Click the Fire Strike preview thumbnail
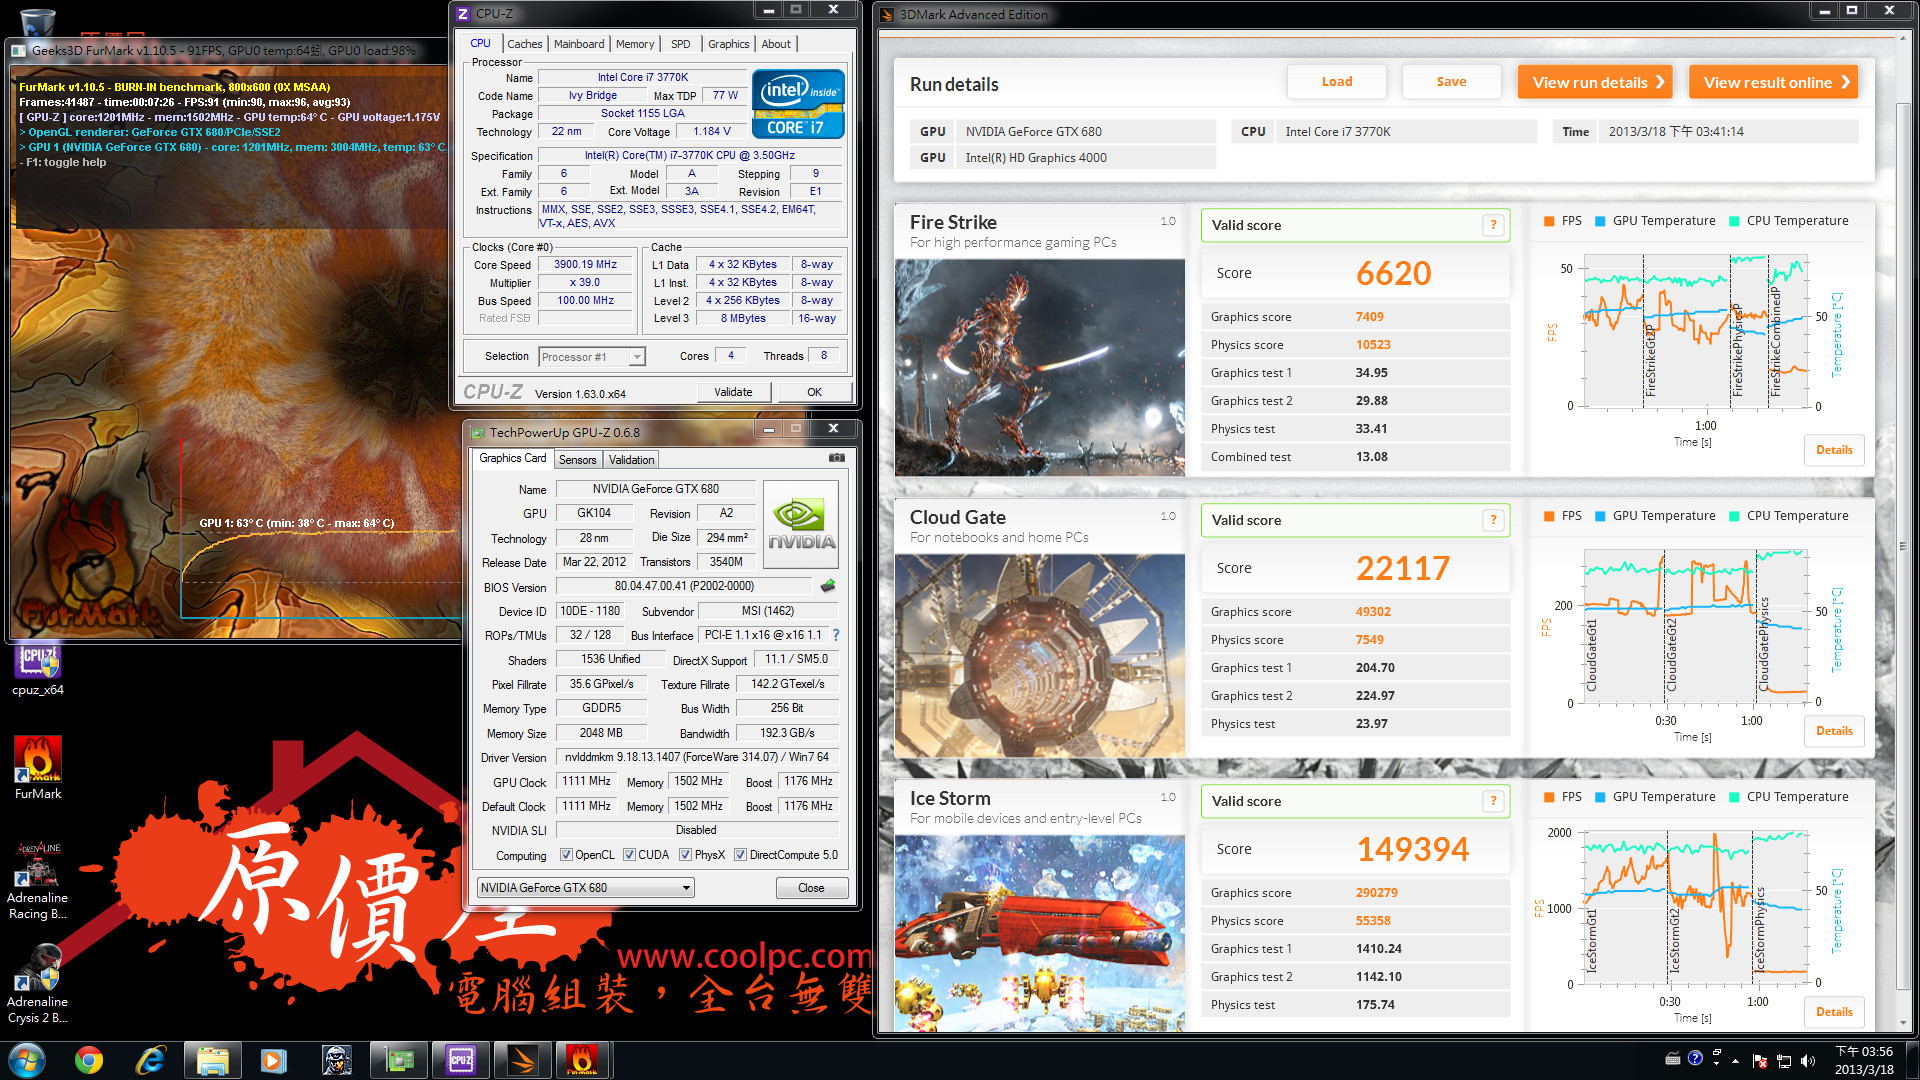 (x=1040, y=367)
